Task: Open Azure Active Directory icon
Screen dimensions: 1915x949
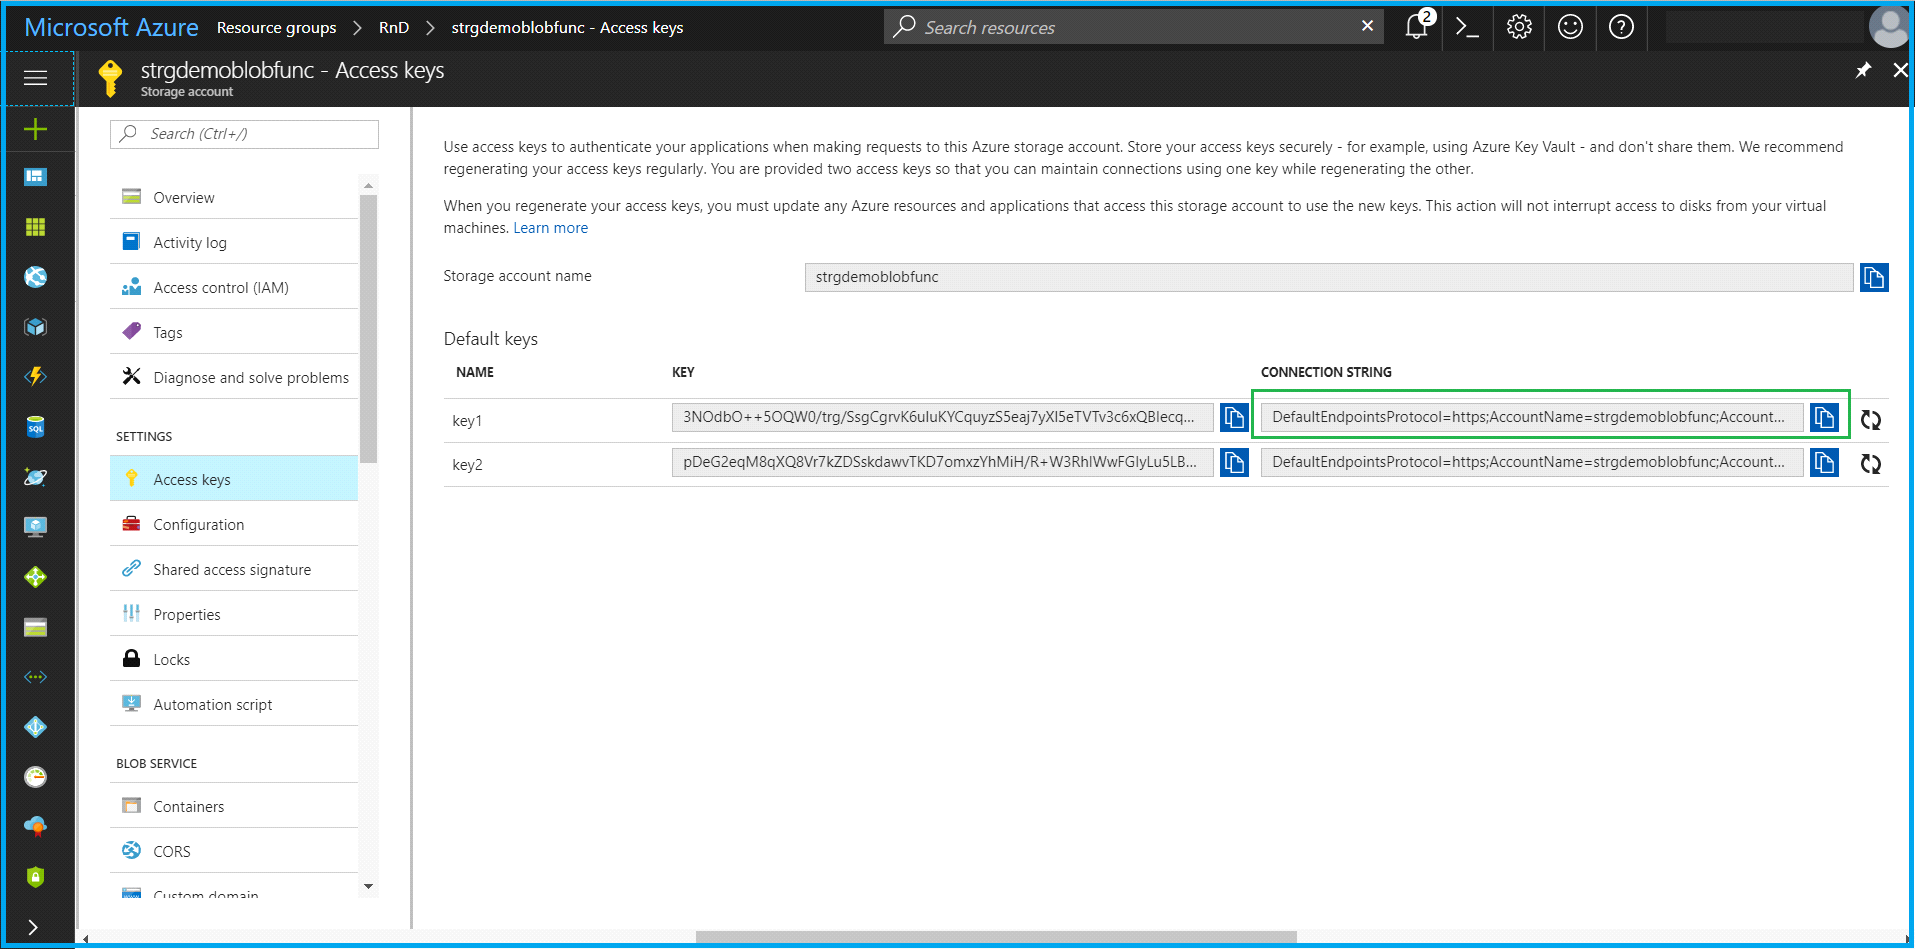Action: click(36, 727)
